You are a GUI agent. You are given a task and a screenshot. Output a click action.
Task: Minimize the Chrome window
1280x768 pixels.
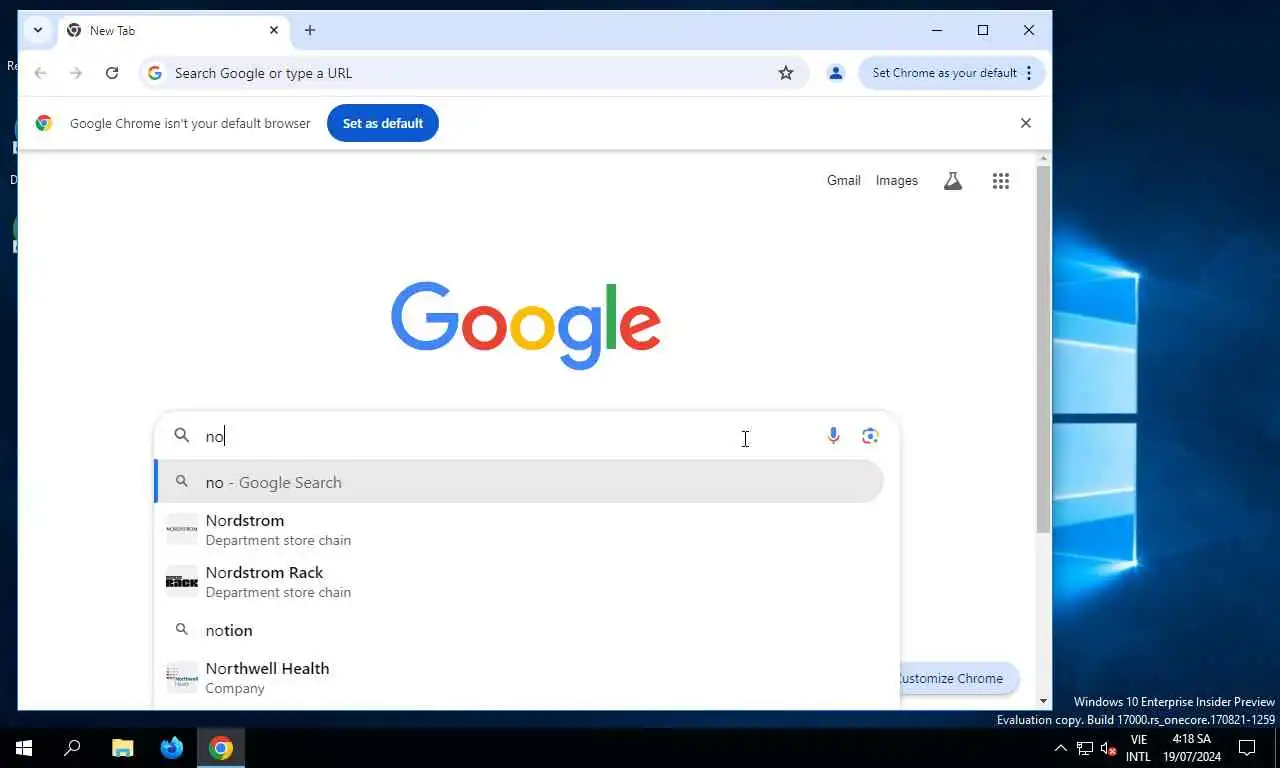click(x=937, y=30)
